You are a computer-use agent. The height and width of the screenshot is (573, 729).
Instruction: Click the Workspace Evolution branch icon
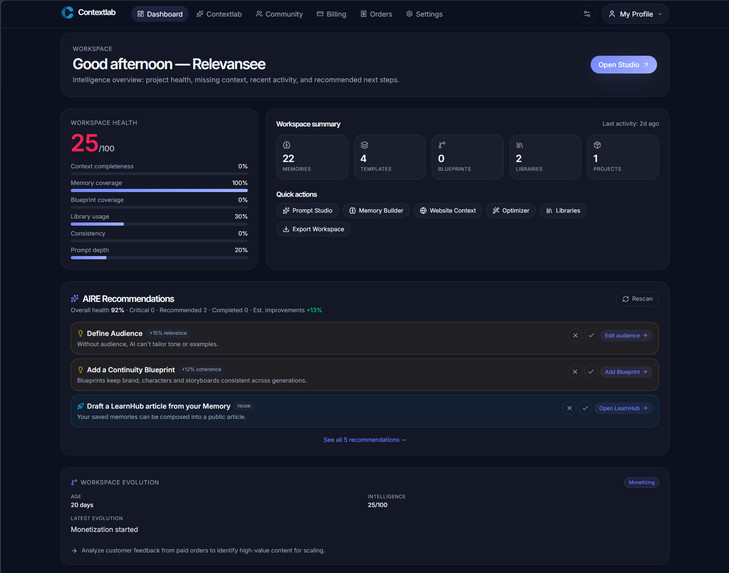[74, 482]
